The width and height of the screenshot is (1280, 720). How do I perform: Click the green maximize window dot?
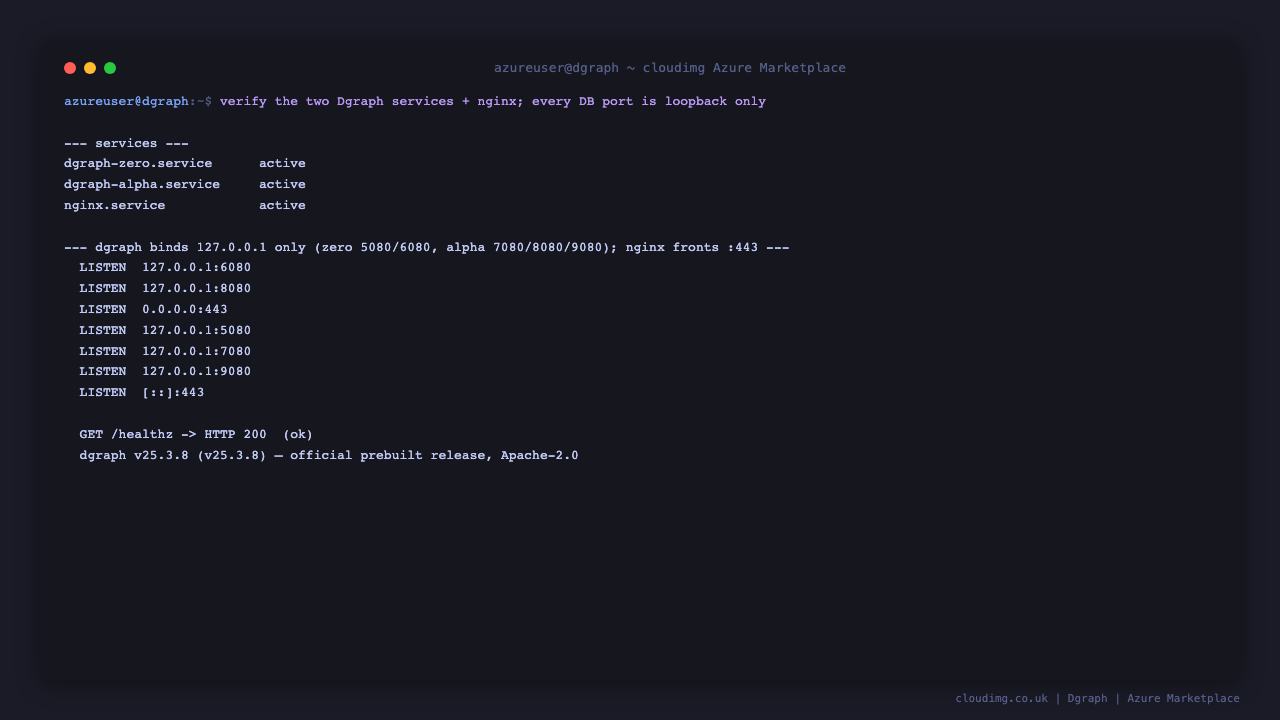tap(110, 68)
